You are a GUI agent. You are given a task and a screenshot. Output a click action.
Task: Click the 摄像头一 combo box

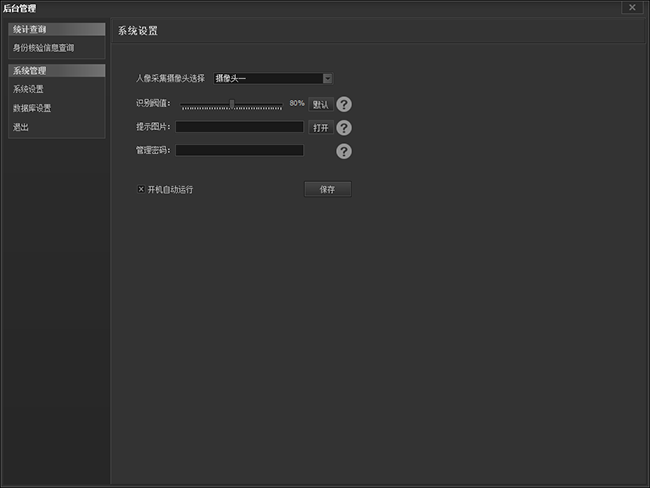pos(267,78)
